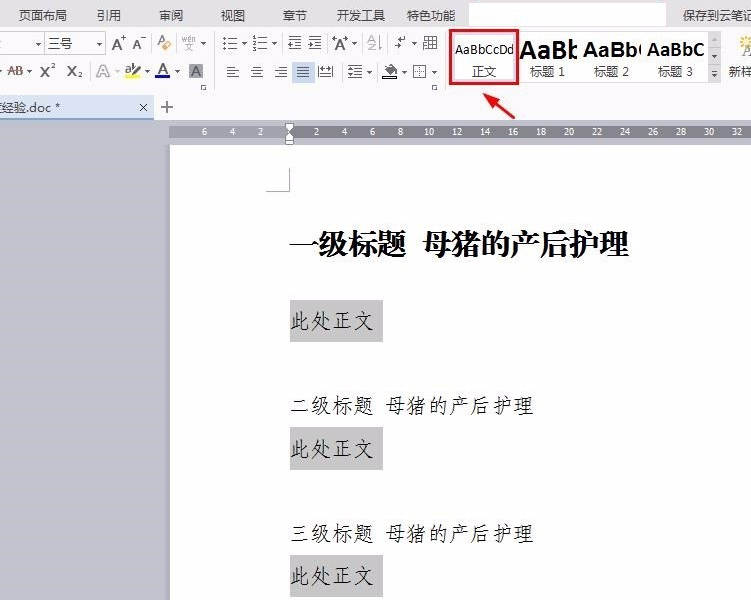Increase paragraph indent

point(315,43)
